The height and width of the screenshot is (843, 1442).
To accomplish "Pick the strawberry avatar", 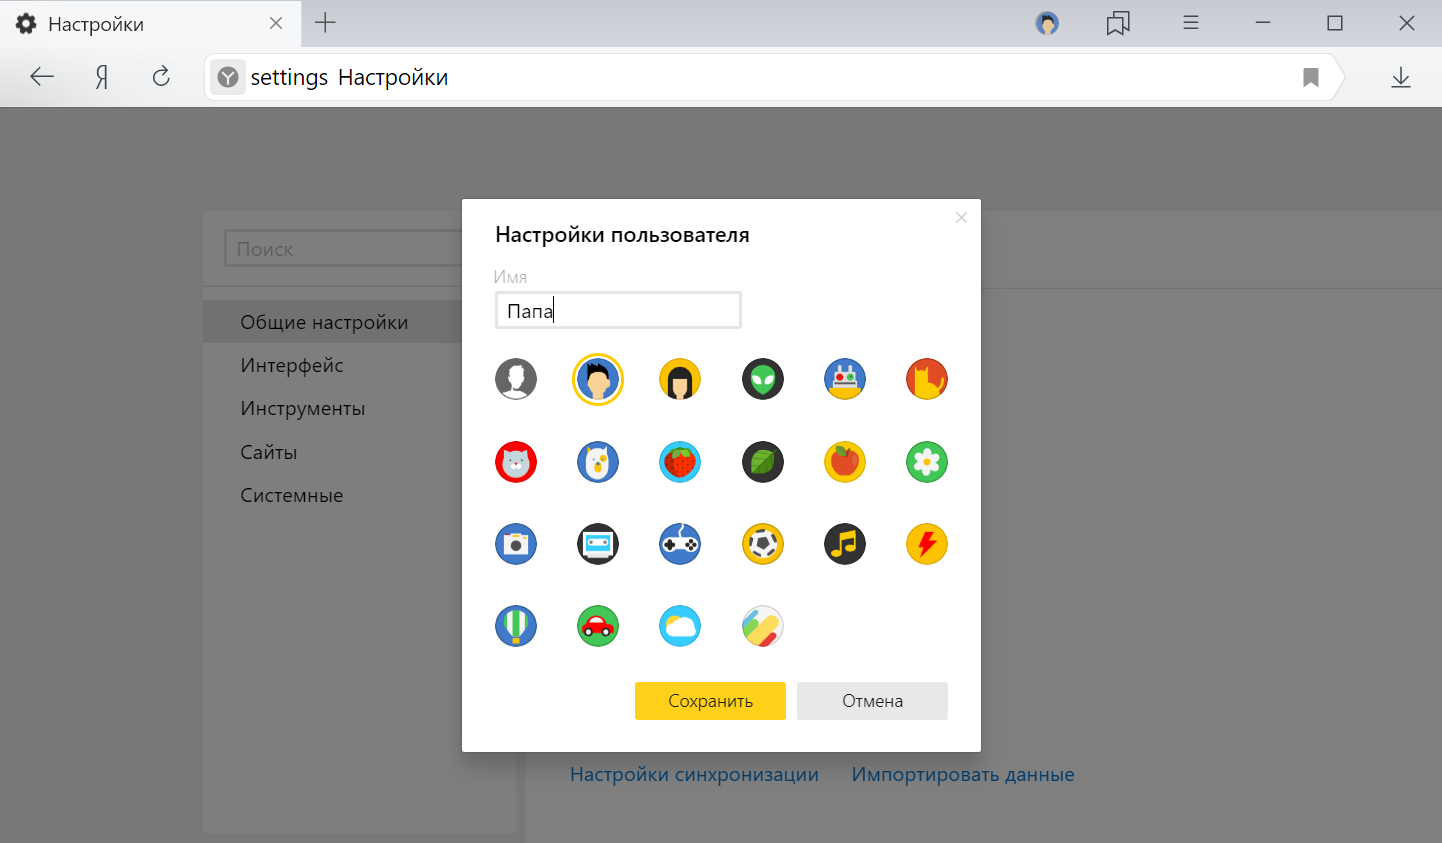I will 680,462.
